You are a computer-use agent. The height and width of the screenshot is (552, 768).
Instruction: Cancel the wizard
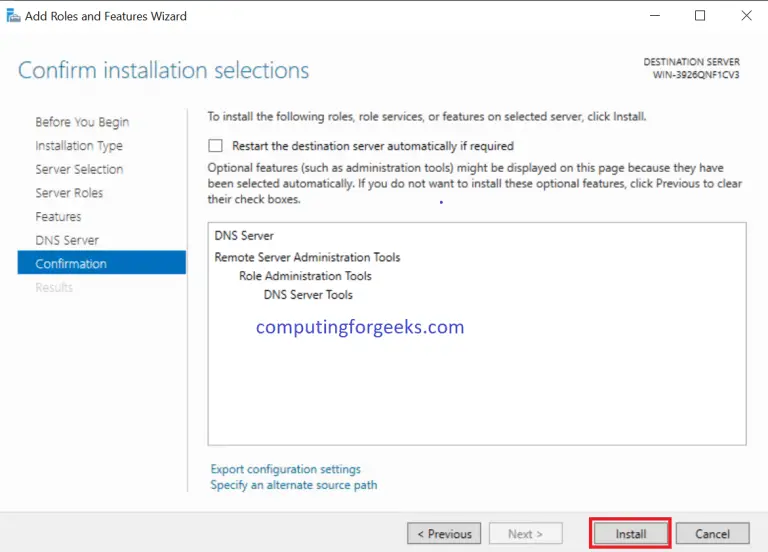coord(713,534)
